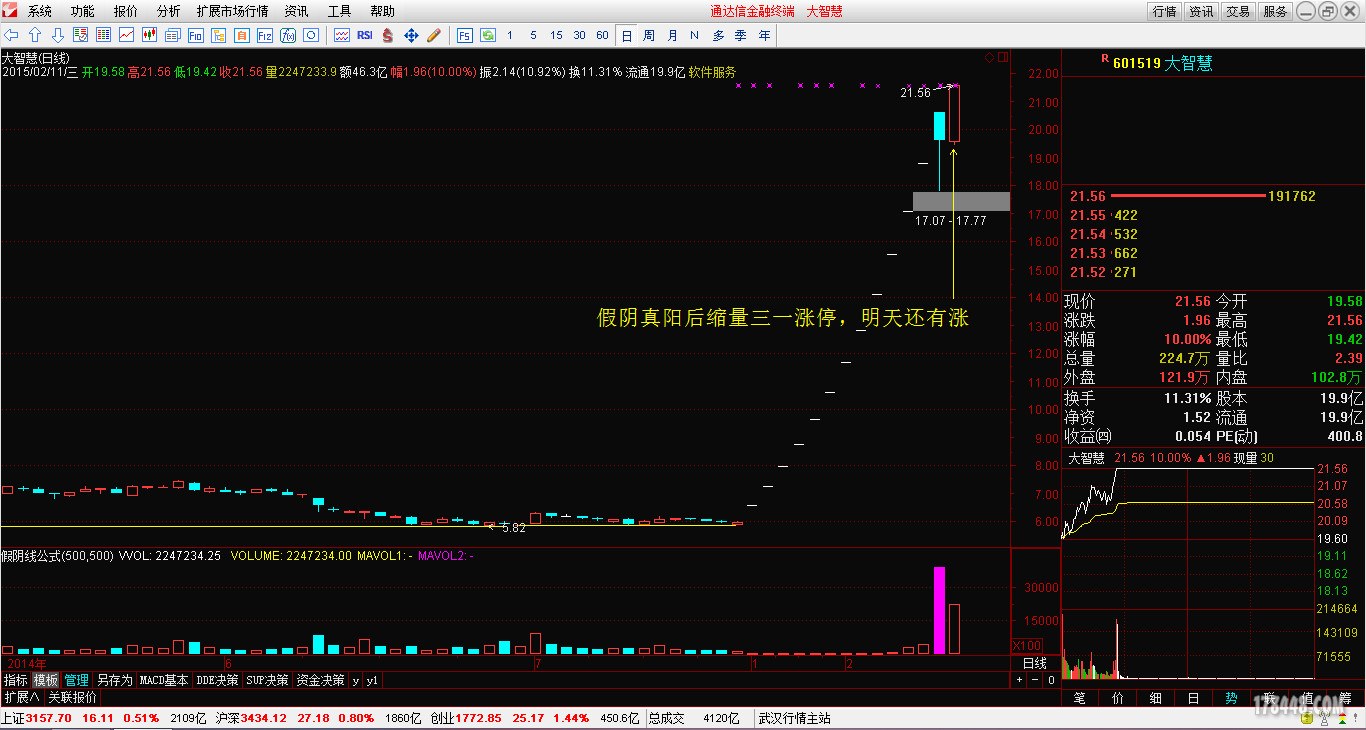1366x730 pixels.
Task: Open the candlestick chart icon
Action: point(149,35)
